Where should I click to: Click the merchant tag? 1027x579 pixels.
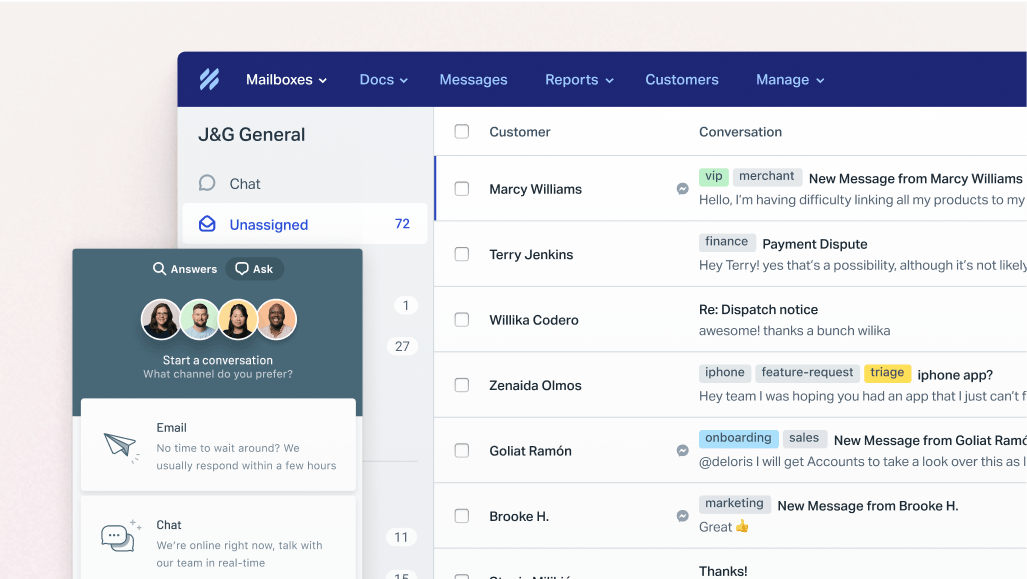pos(766,176)
